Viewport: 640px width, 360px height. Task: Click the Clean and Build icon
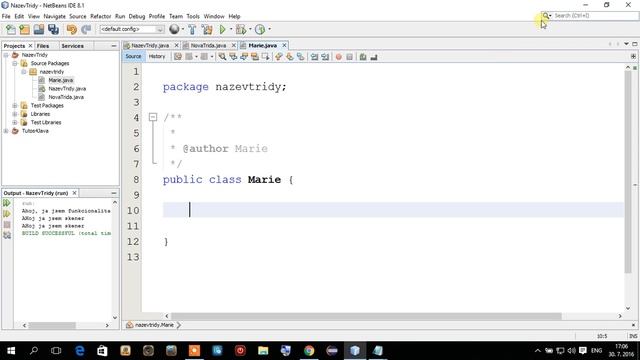click(x=207, y=29)
